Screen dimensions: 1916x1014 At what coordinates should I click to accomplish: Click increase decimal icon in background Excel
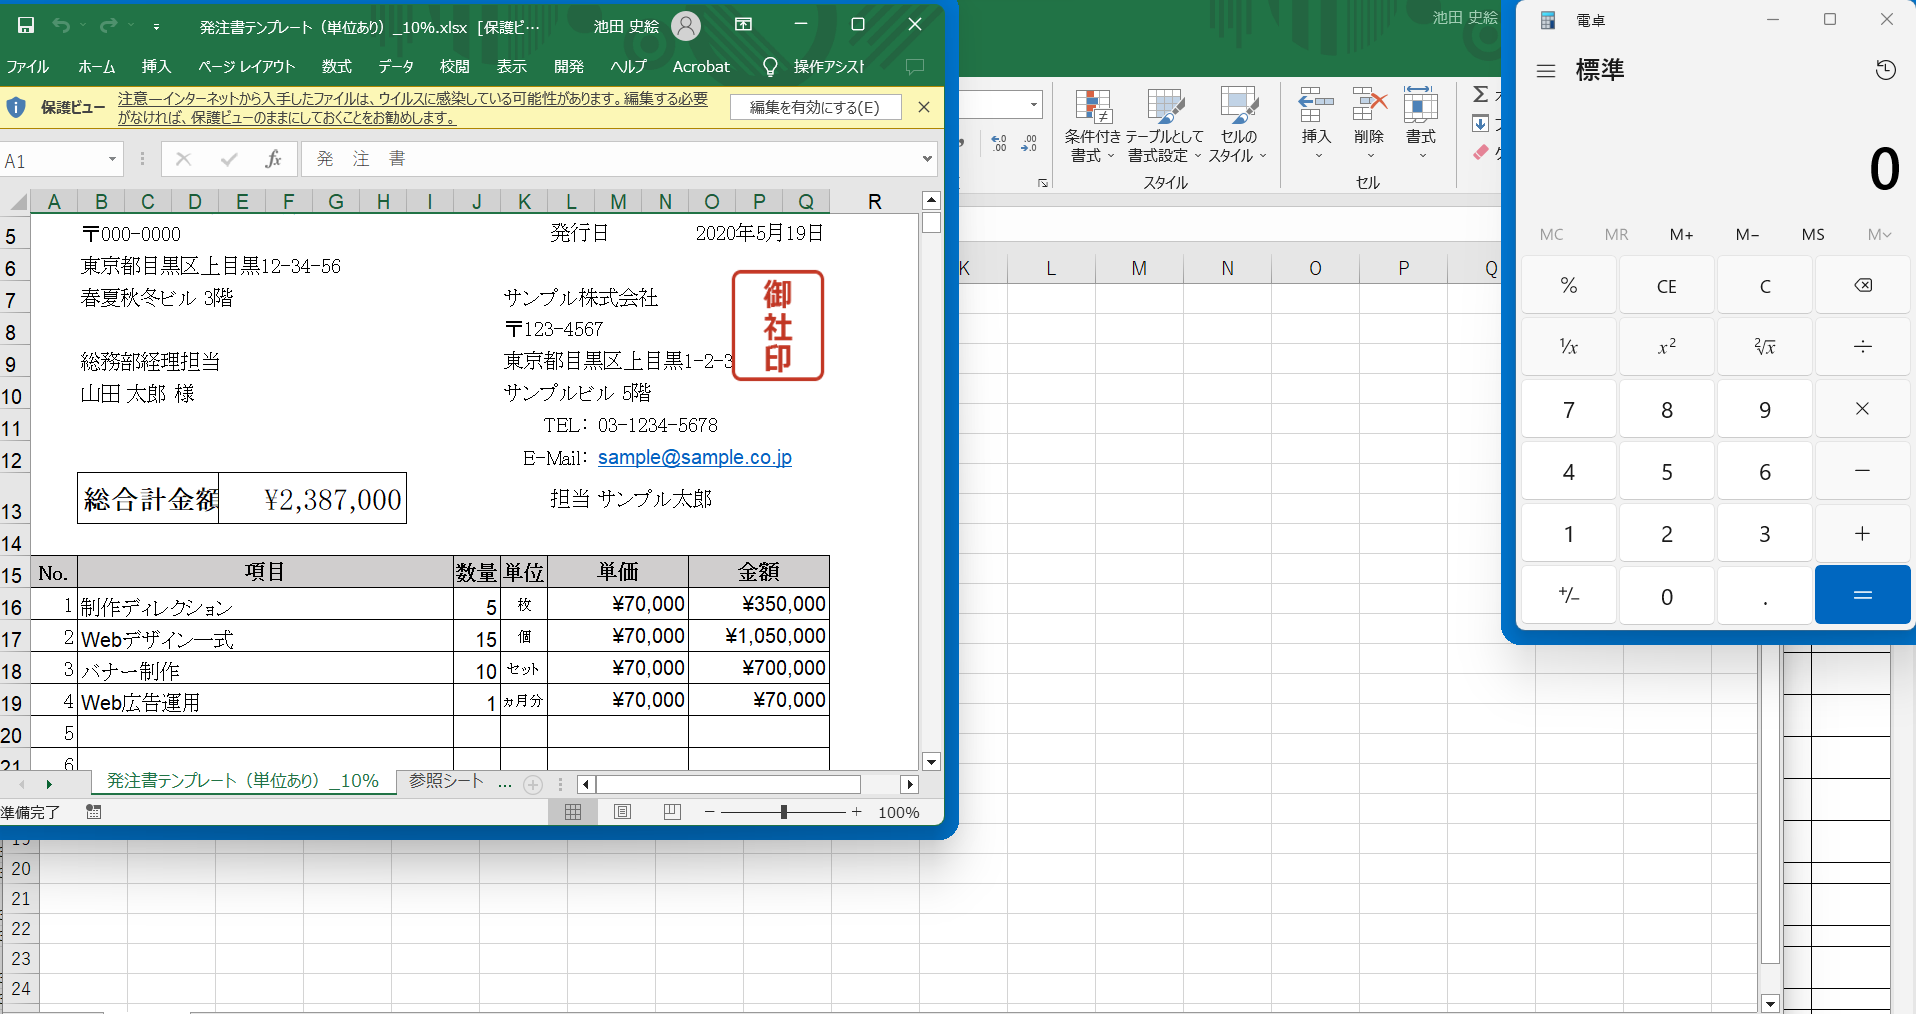999,144
